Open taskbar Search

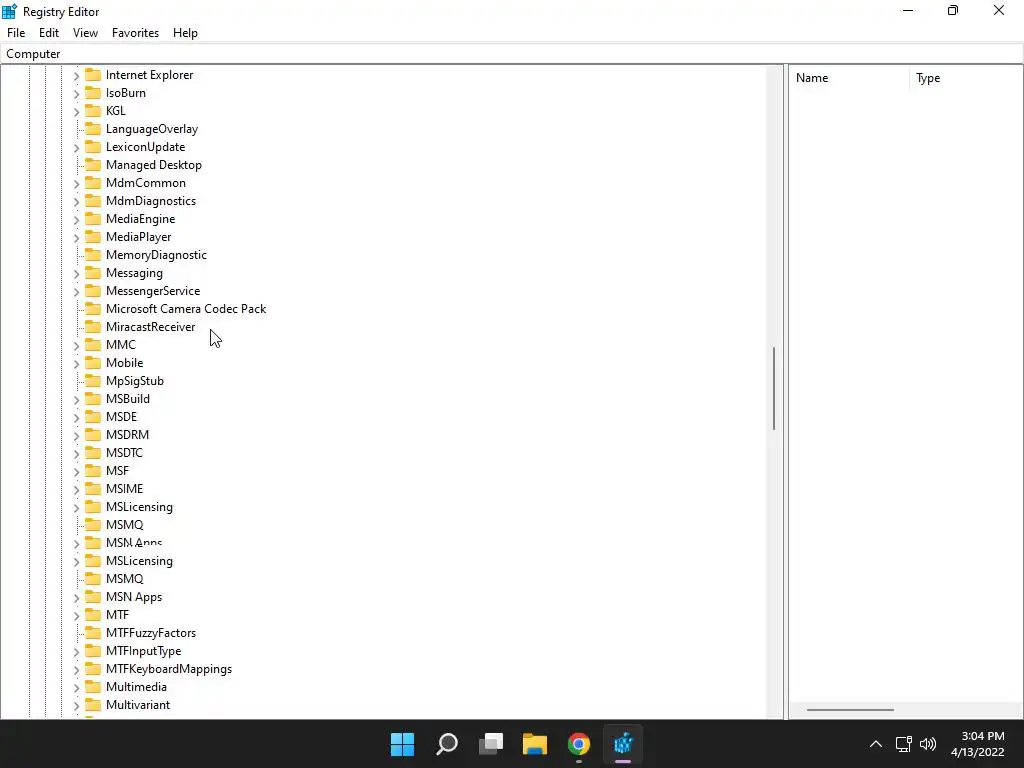[447, 744]
